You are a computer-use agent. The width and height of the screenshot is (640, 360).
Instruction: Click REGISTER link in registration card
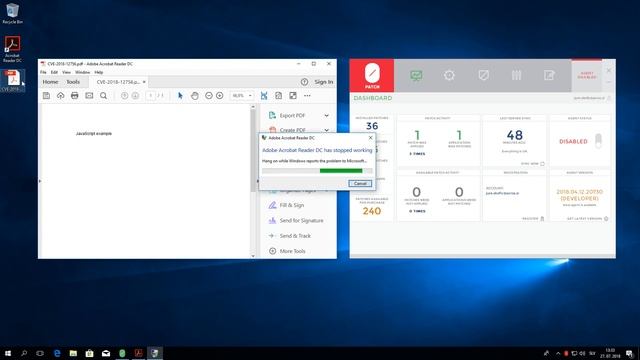click(533, 219)
